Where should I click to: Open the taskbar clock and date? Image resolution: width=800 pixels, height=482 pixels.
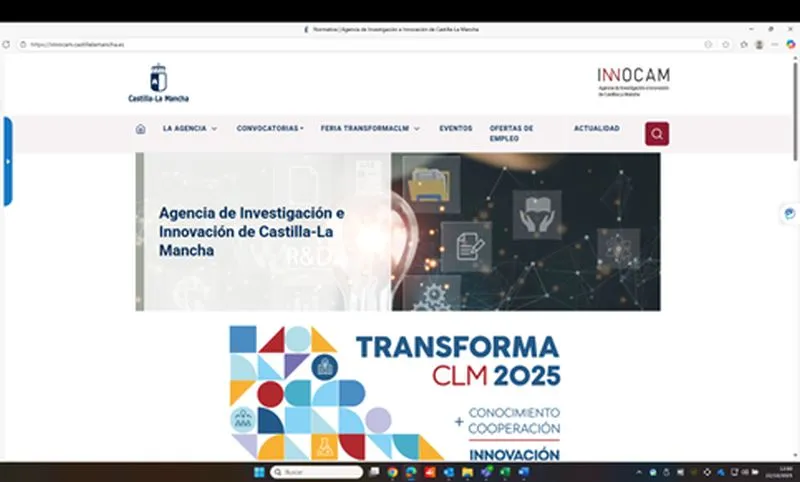coord(779,472)
